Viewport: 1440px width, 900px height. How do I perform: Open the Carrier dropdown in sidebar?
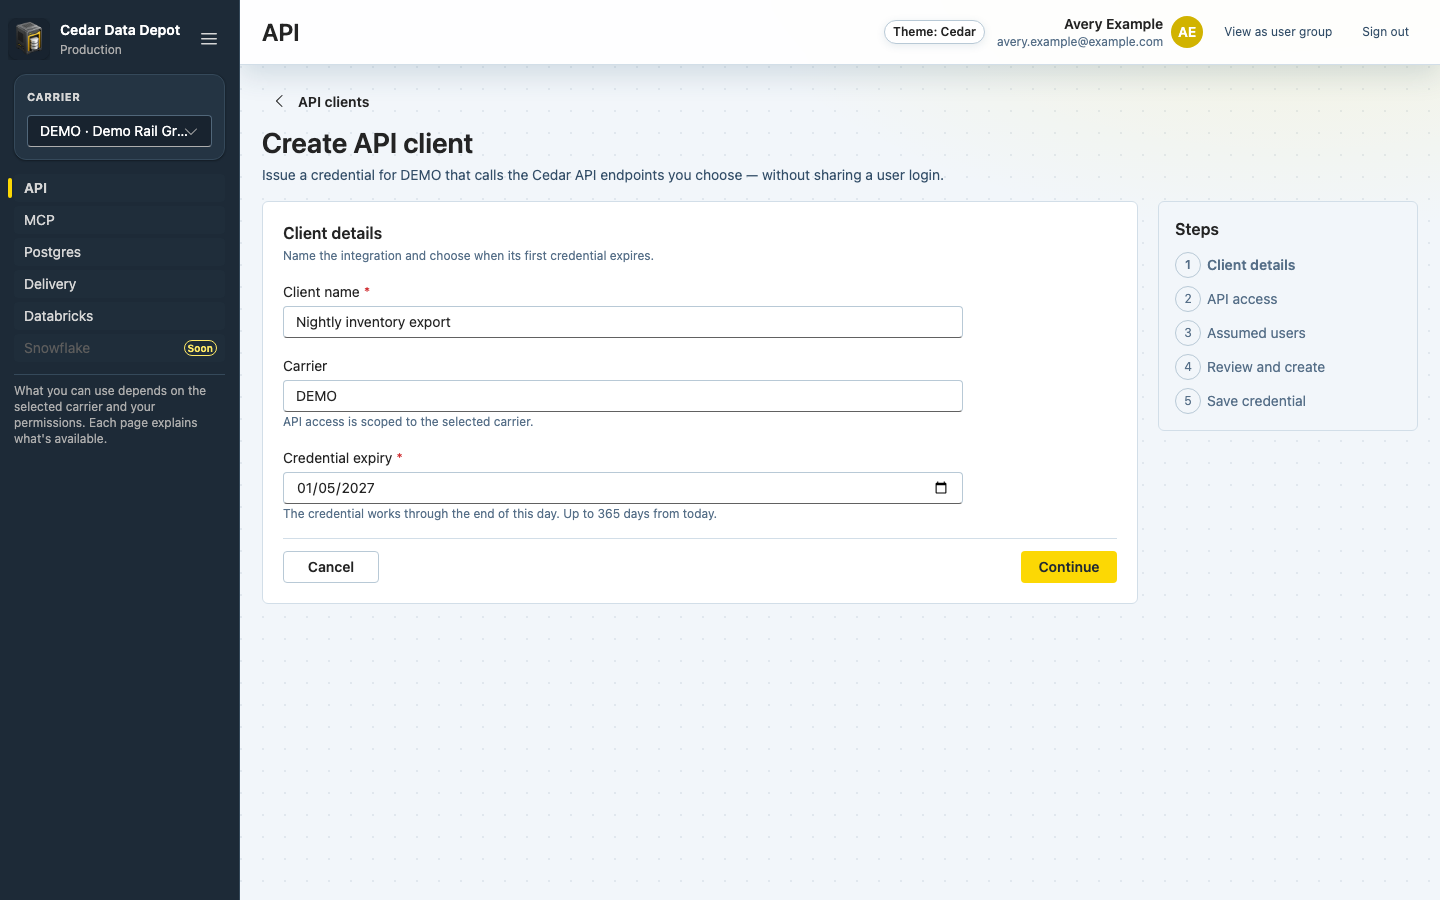click(x=119, y=131)
